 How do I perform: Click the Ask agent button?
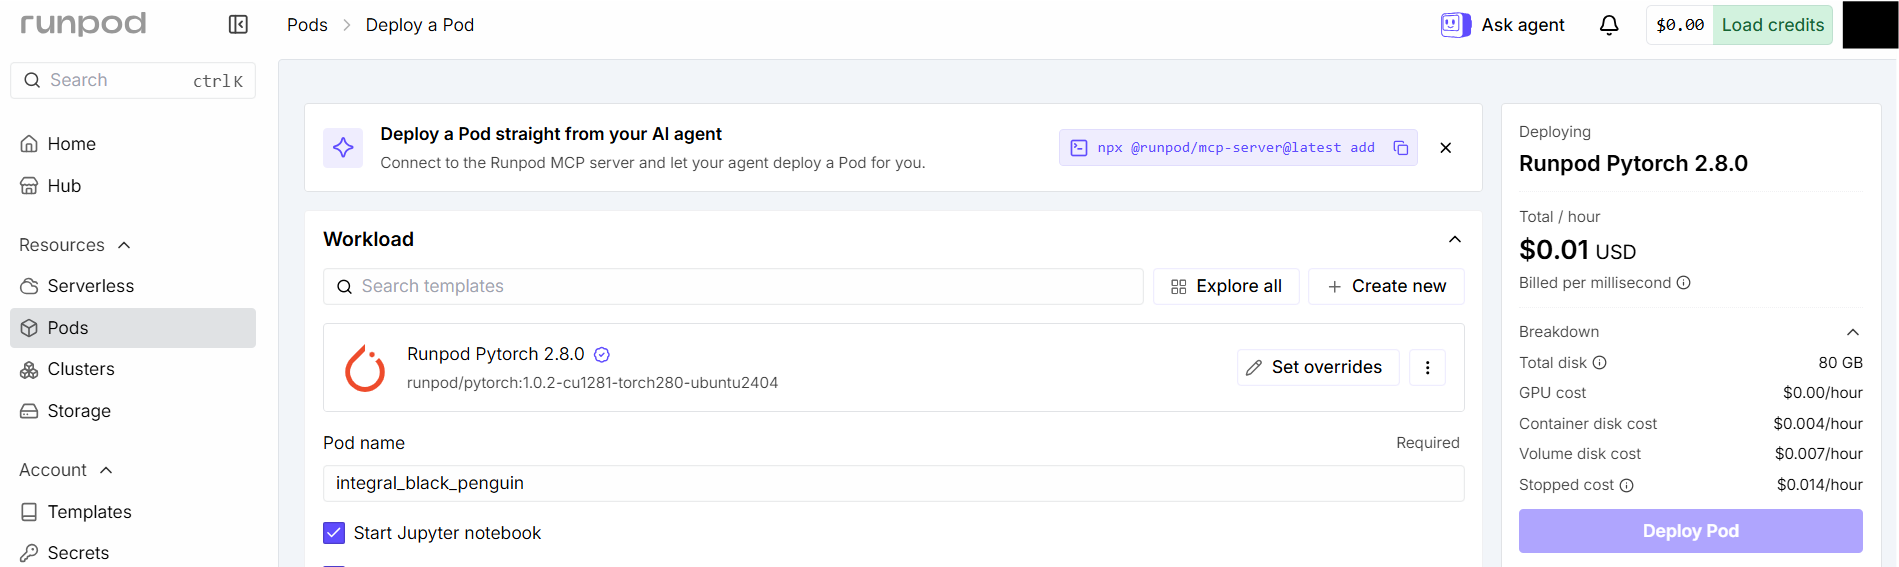tap(1503, 25)
